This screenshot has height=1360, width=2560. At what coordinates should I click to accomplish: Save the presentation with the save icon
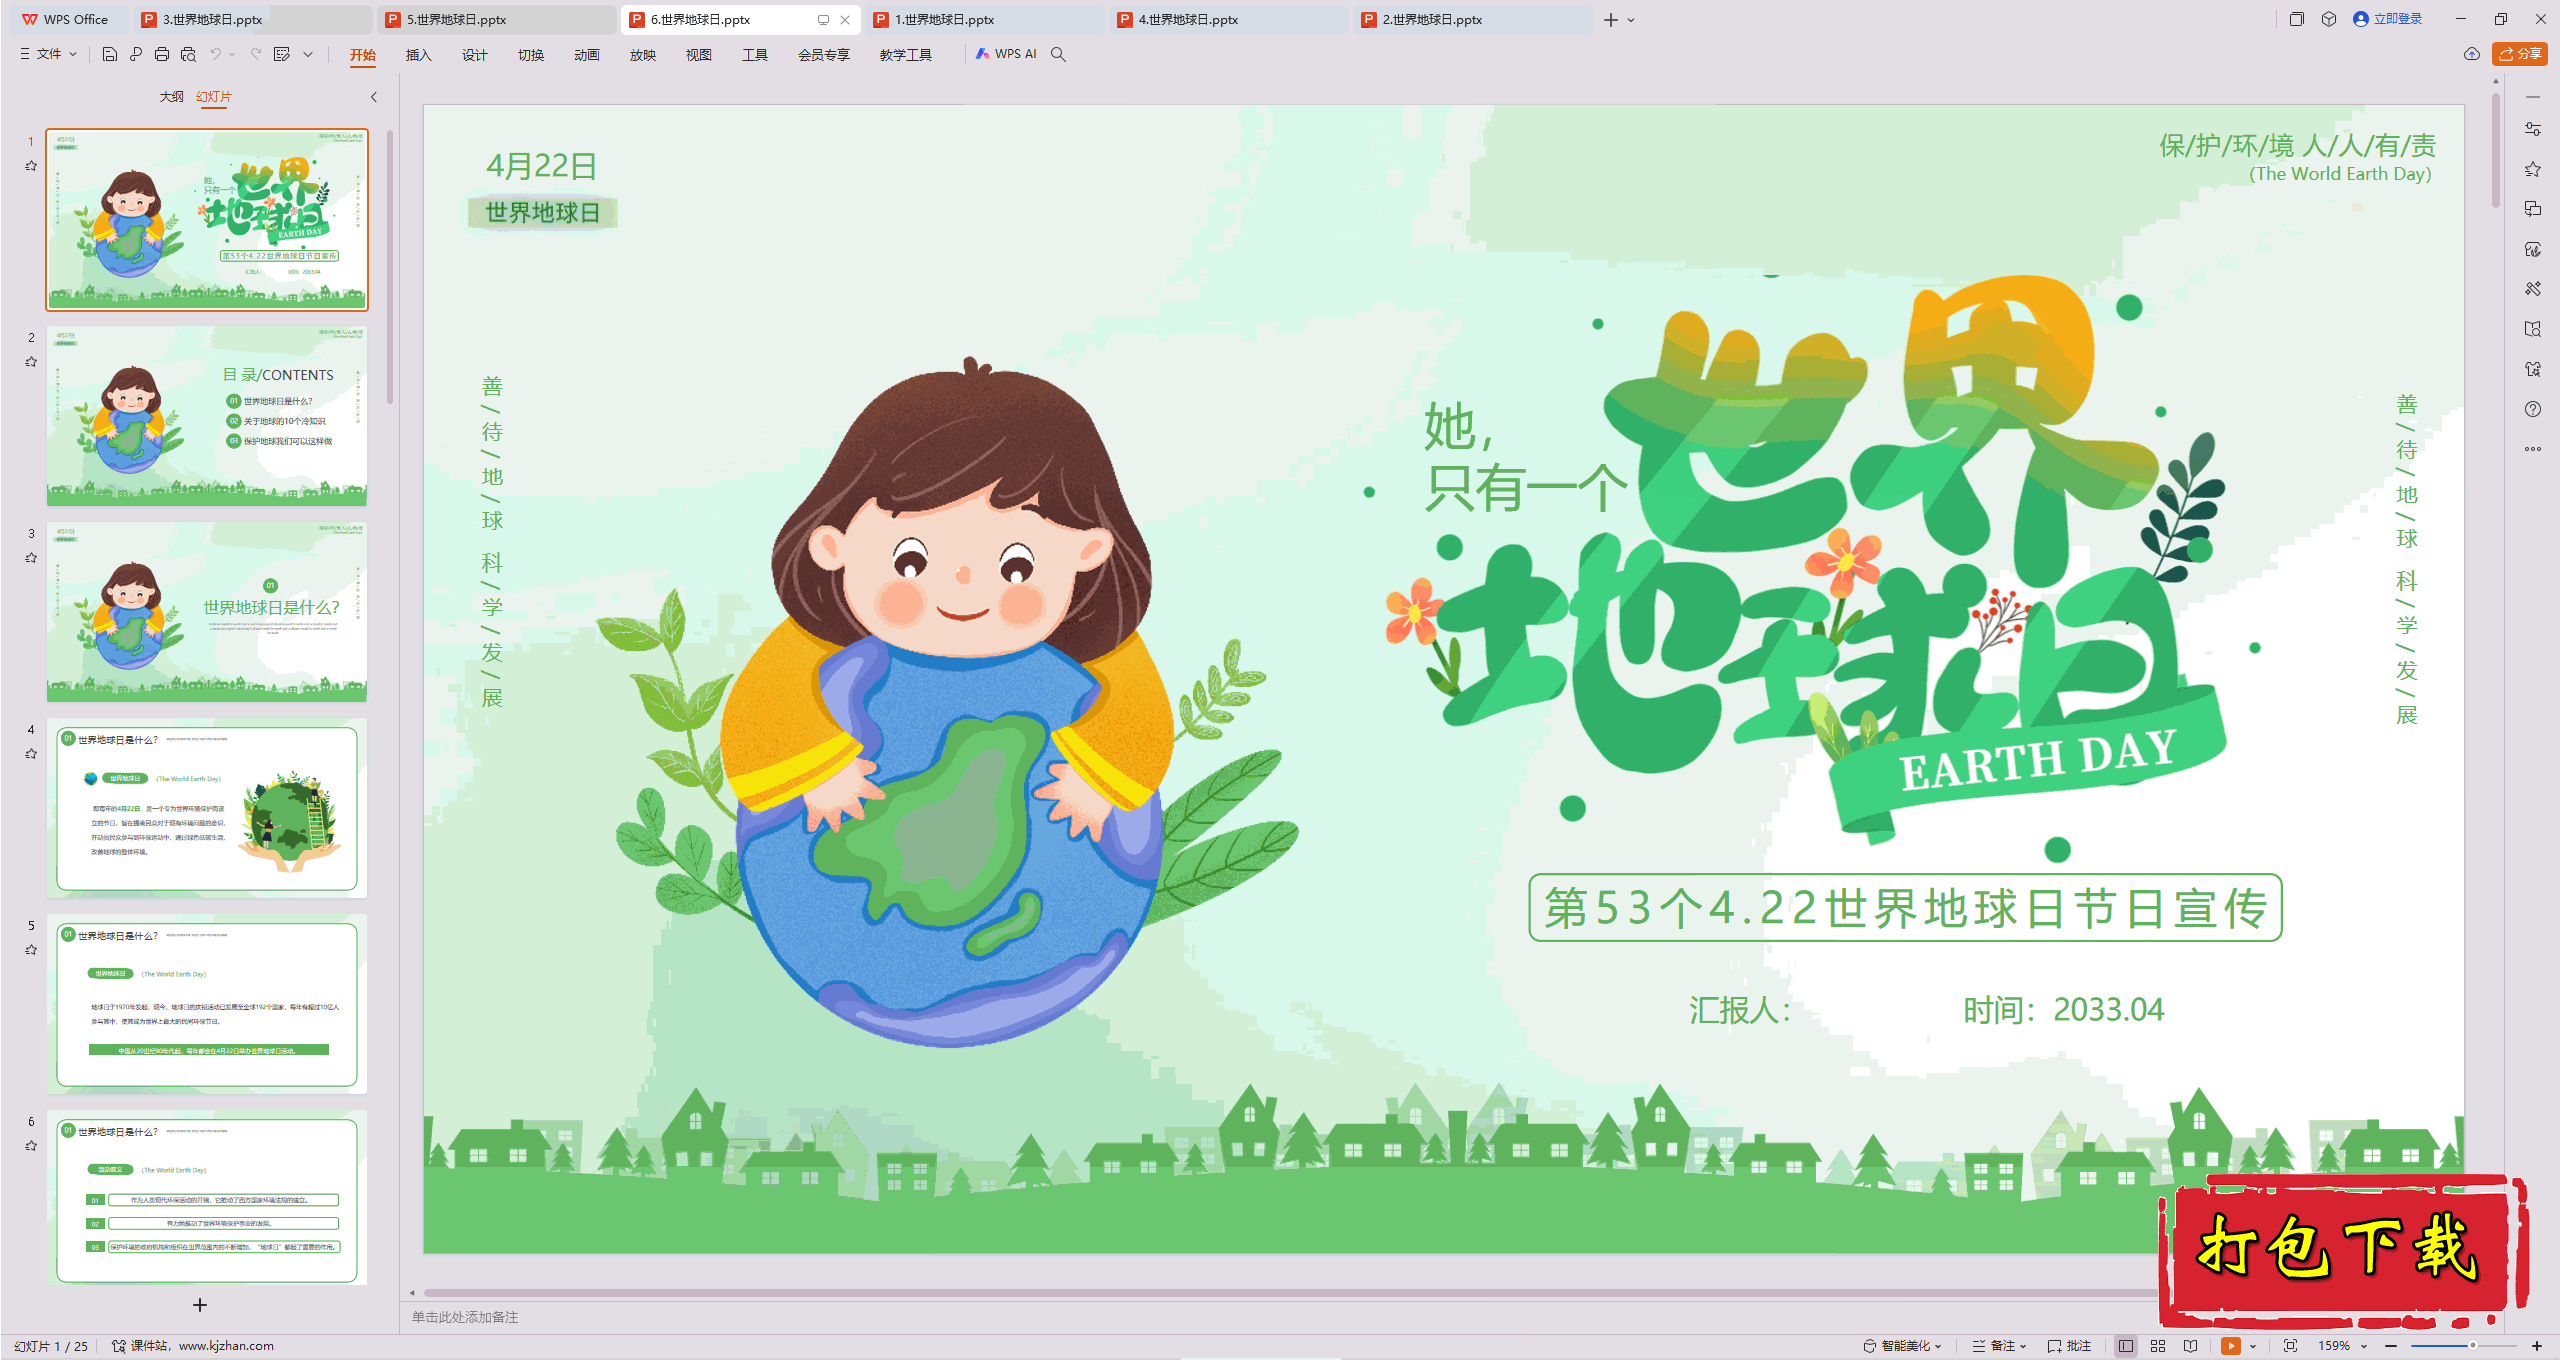click(x=110, y=54)
